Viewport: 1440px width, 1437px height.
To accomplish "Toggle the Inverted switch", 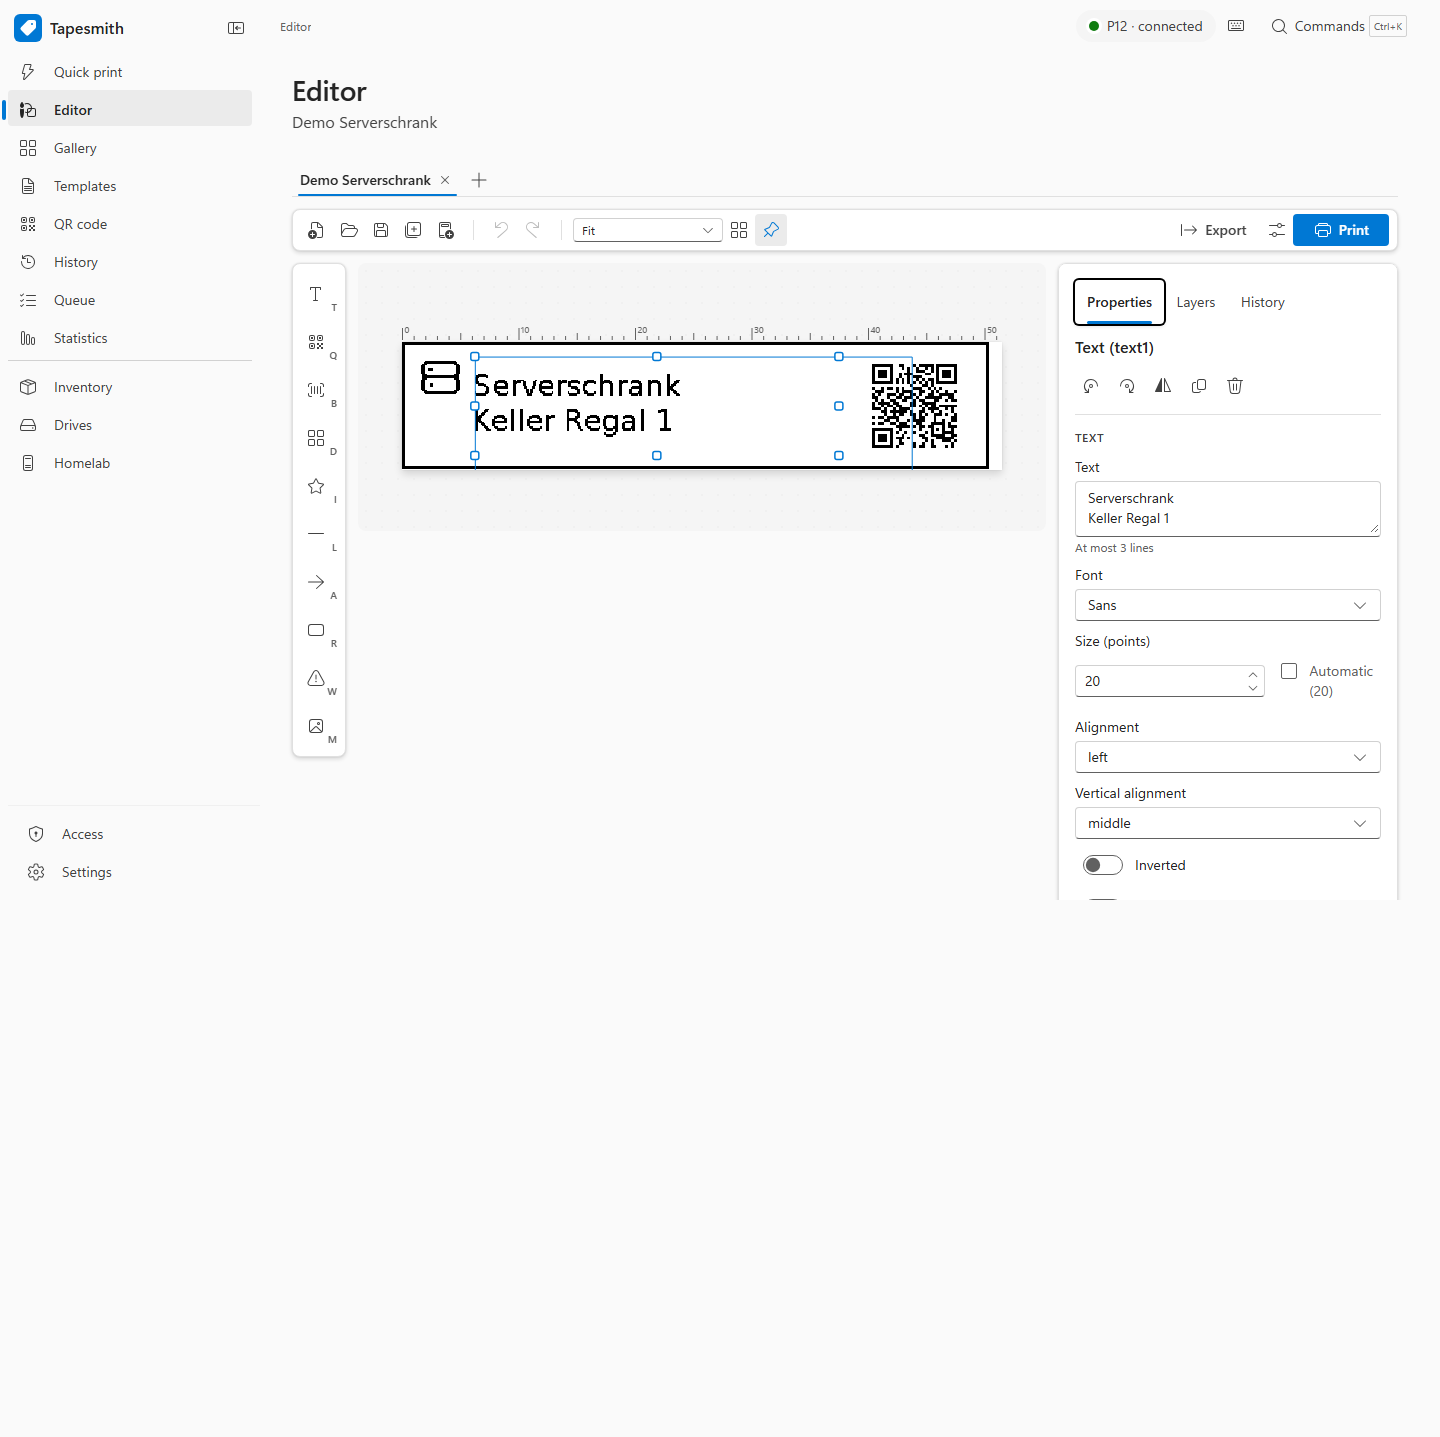I will 1103,865.
